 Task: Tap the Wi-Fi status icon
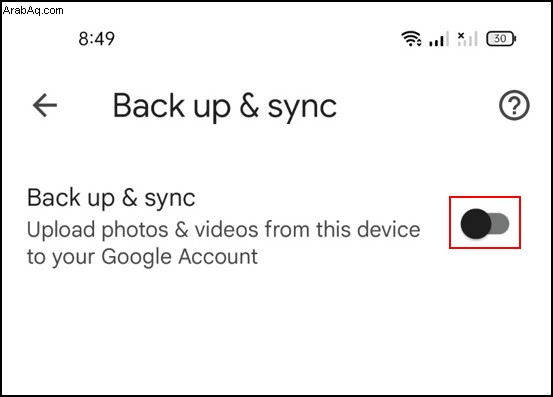(x=409, y=38)
